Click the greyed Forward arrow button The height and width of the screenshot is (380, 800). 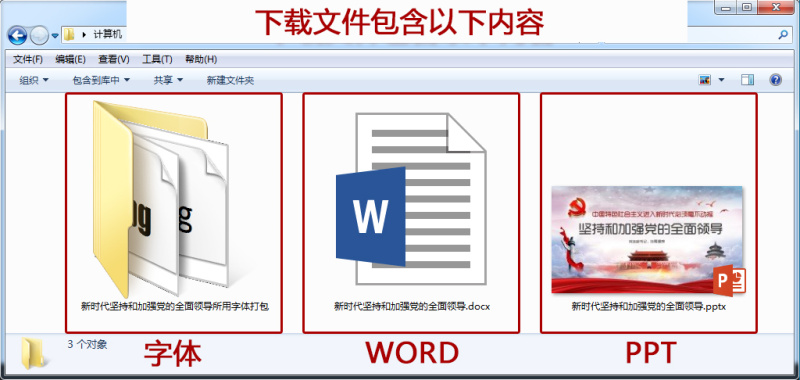pos(39,35)
